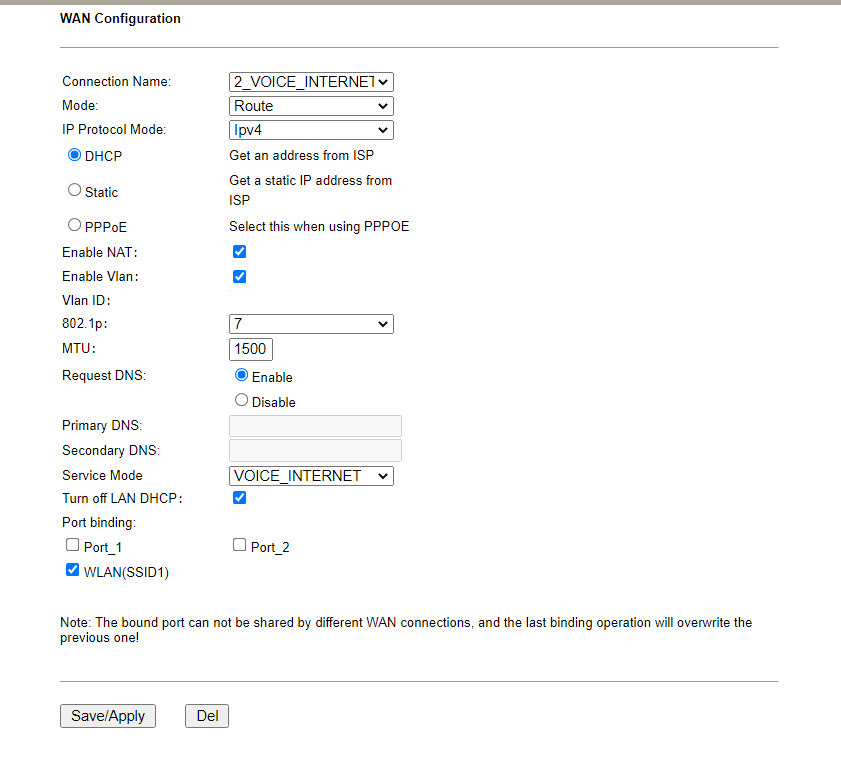841x776 pixels.
Task: Toggle the Enable Vlan checkbox
Action: click(239, 276)
